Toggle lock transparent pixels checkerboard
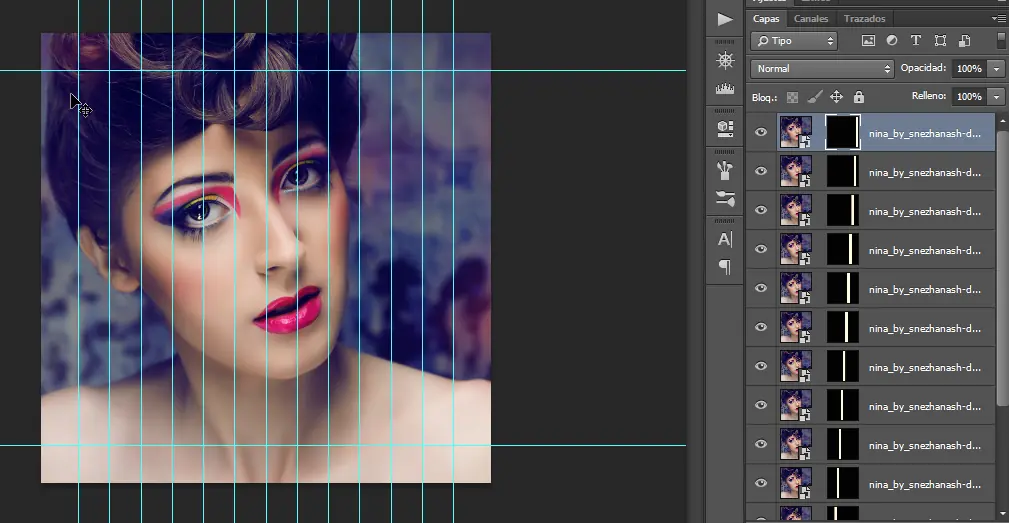The height and width of the screenshot is (523, 1009). (792, 97)
